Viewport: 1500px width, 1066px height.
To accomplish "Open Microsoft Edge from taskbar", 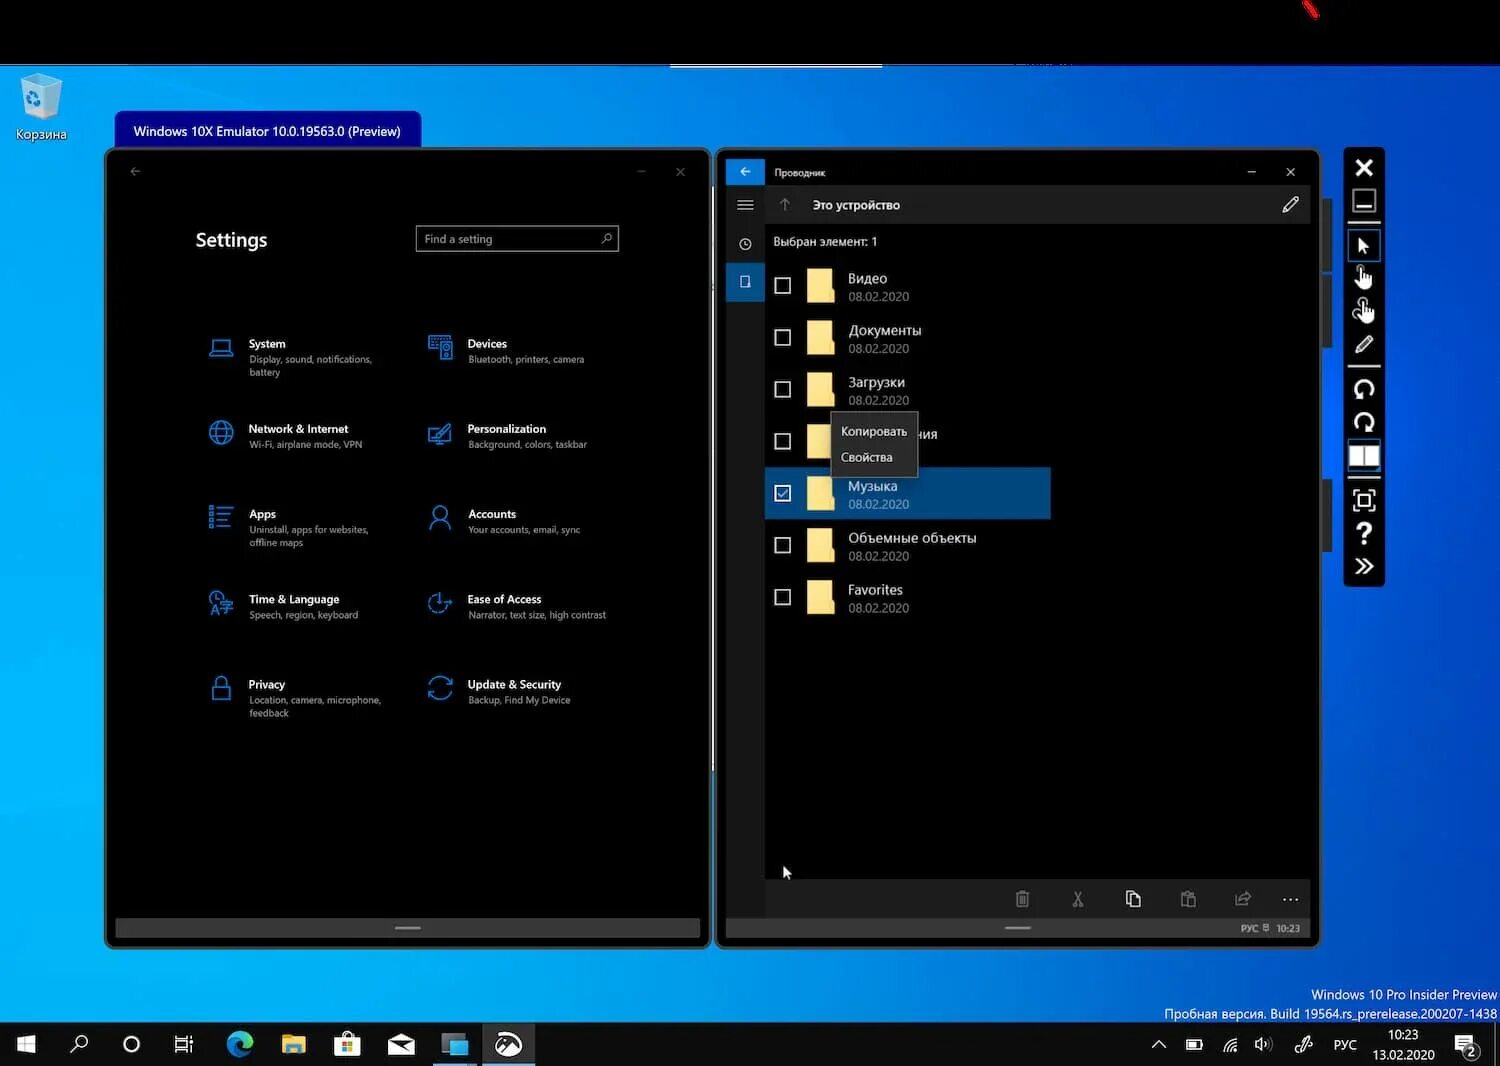I will click(x=240, y=1044).
